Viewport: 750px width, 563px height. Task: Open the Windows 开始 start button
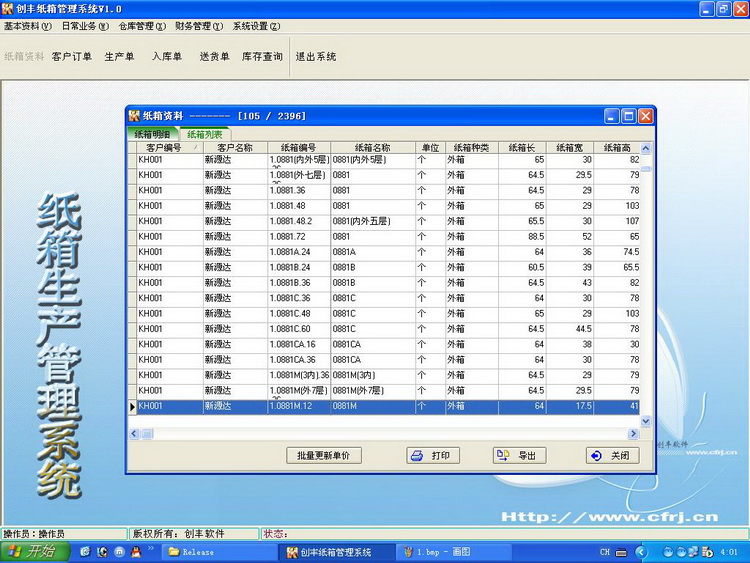[x=34, y=552]
